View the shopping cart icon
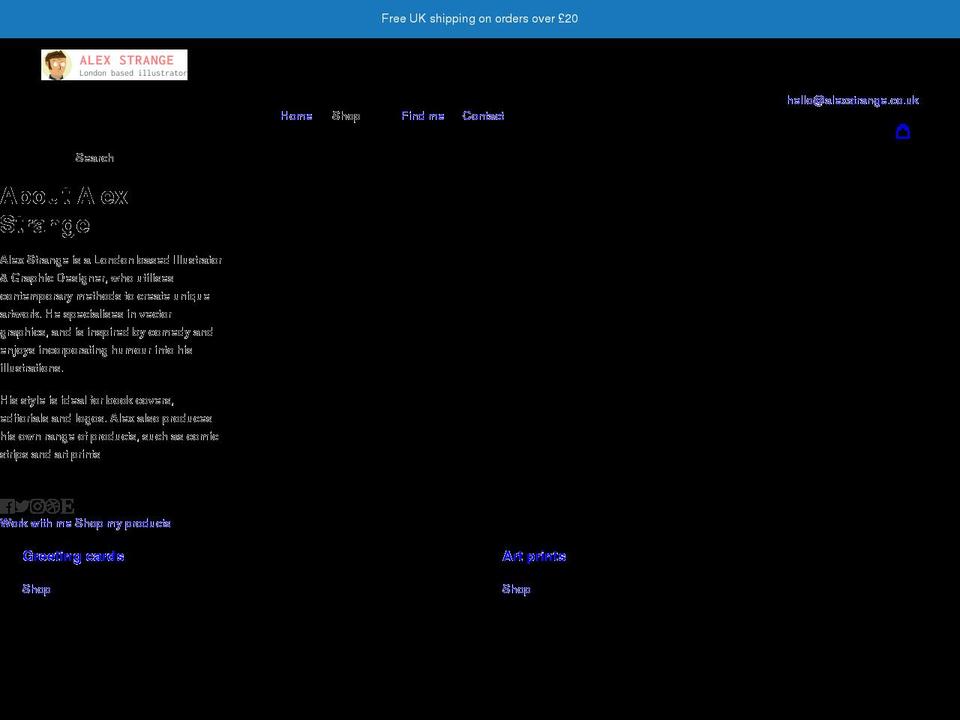The height and width of the screenshot is (720, 960). 903,131
